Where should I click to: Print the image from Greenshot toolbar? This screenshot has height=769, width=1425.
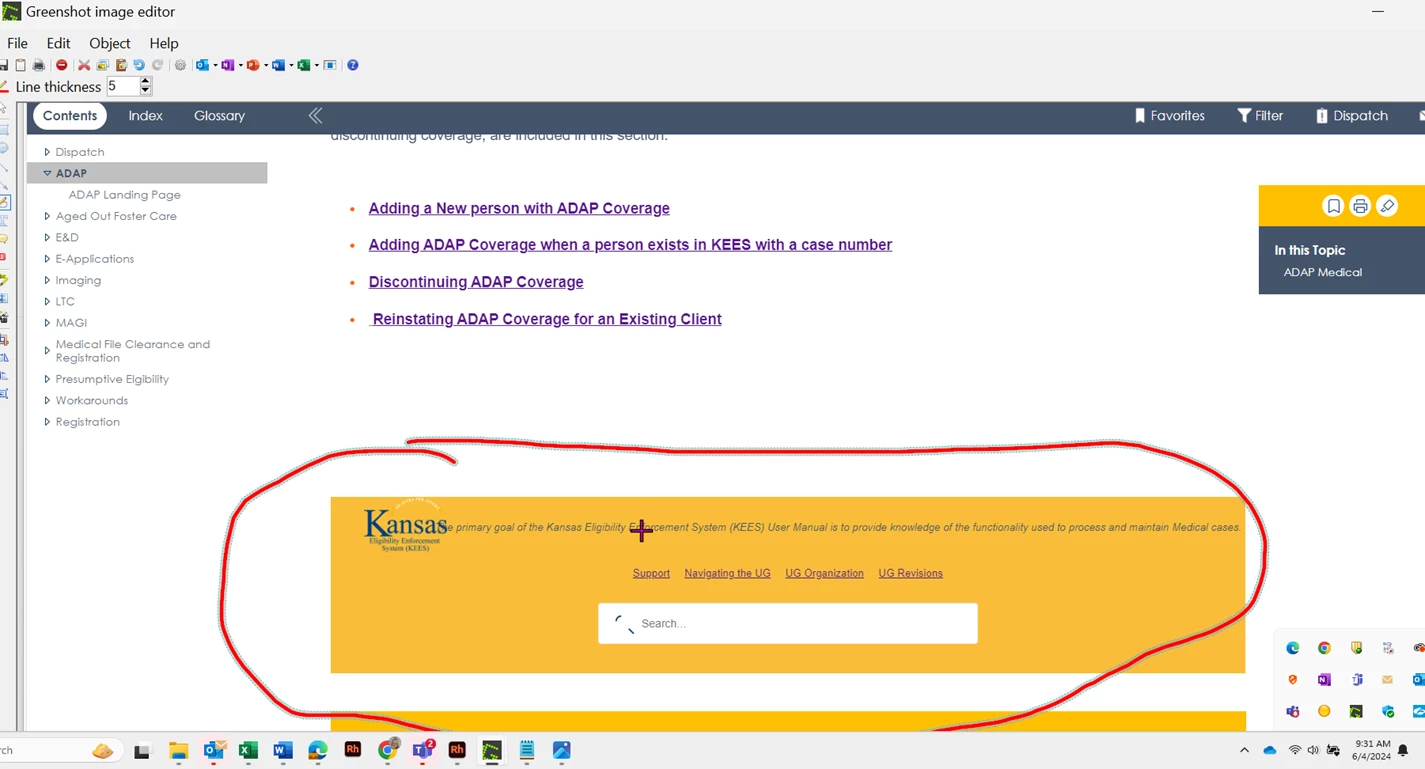point(39,65)
